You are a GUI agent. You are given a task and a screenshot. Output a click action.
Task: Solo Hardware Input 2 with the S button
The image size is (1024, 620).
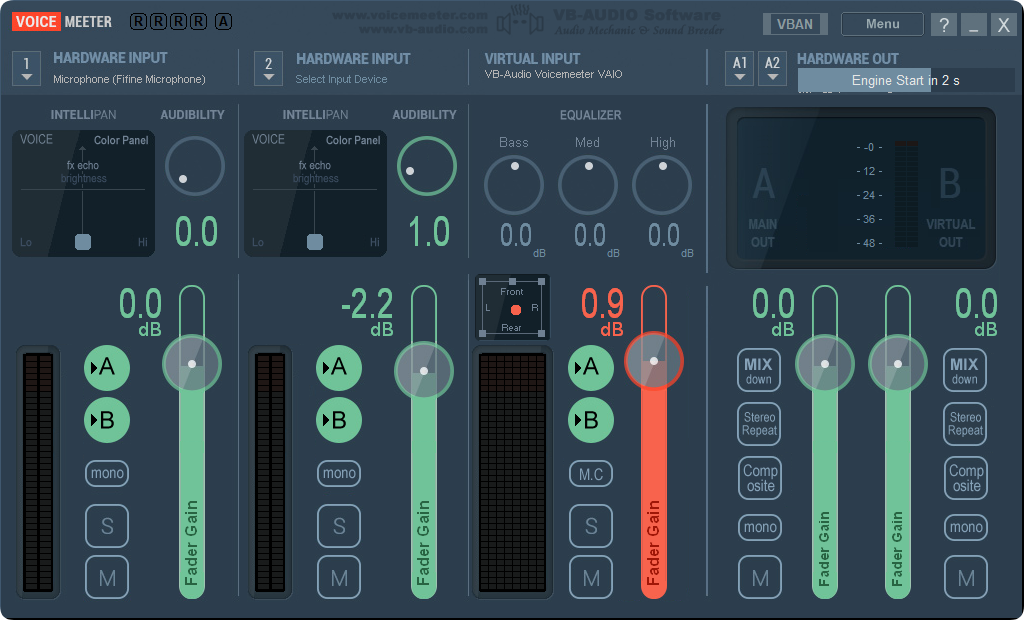pos(339,526)
